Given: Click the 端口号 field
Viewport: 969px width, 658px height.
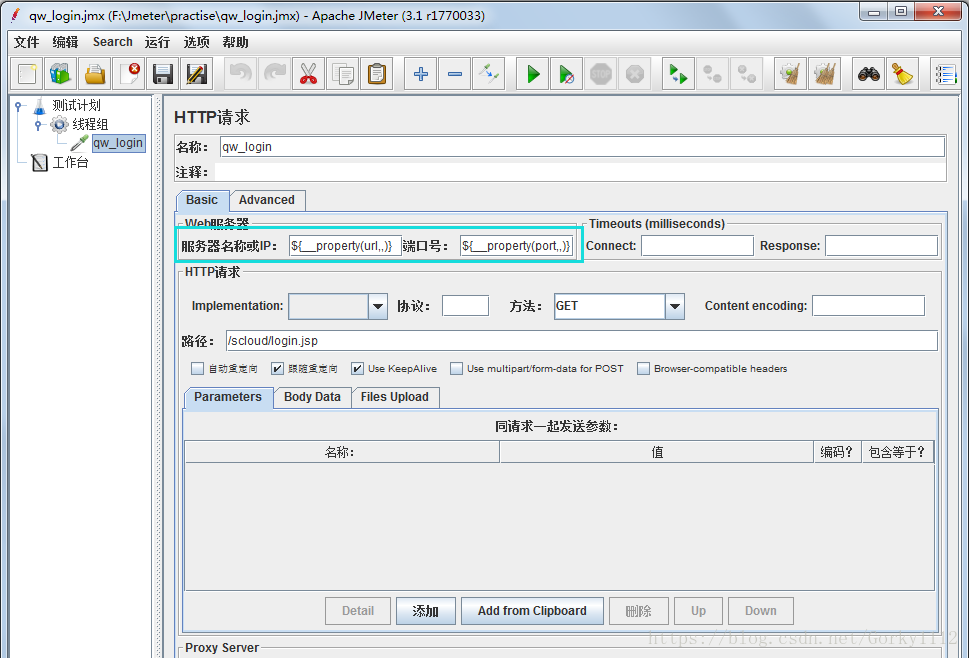Looking at the screenshot, I should click(x=517, y=246).
